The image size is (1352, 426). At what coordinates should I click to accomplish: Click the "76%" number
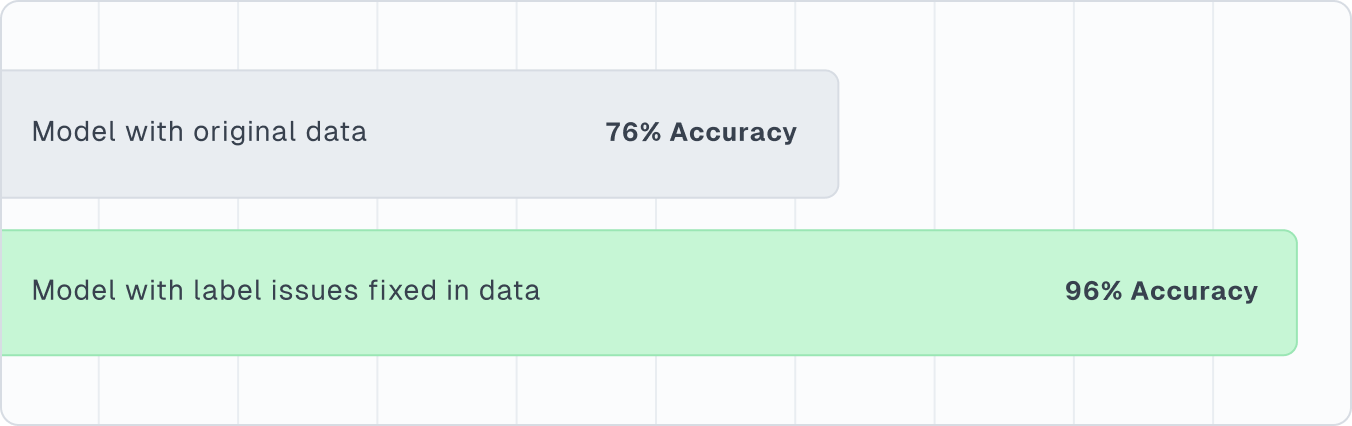tap(633, 133)
